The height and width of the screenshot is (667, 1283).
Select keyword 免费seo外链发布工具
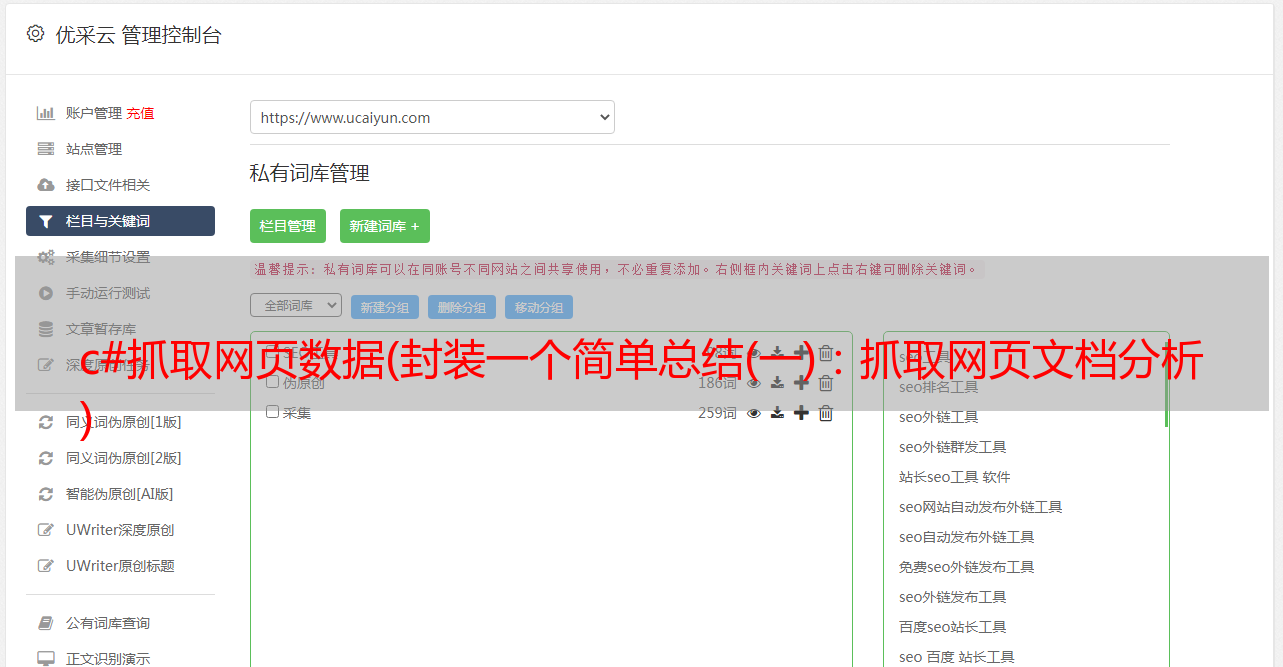pos(967,567)
